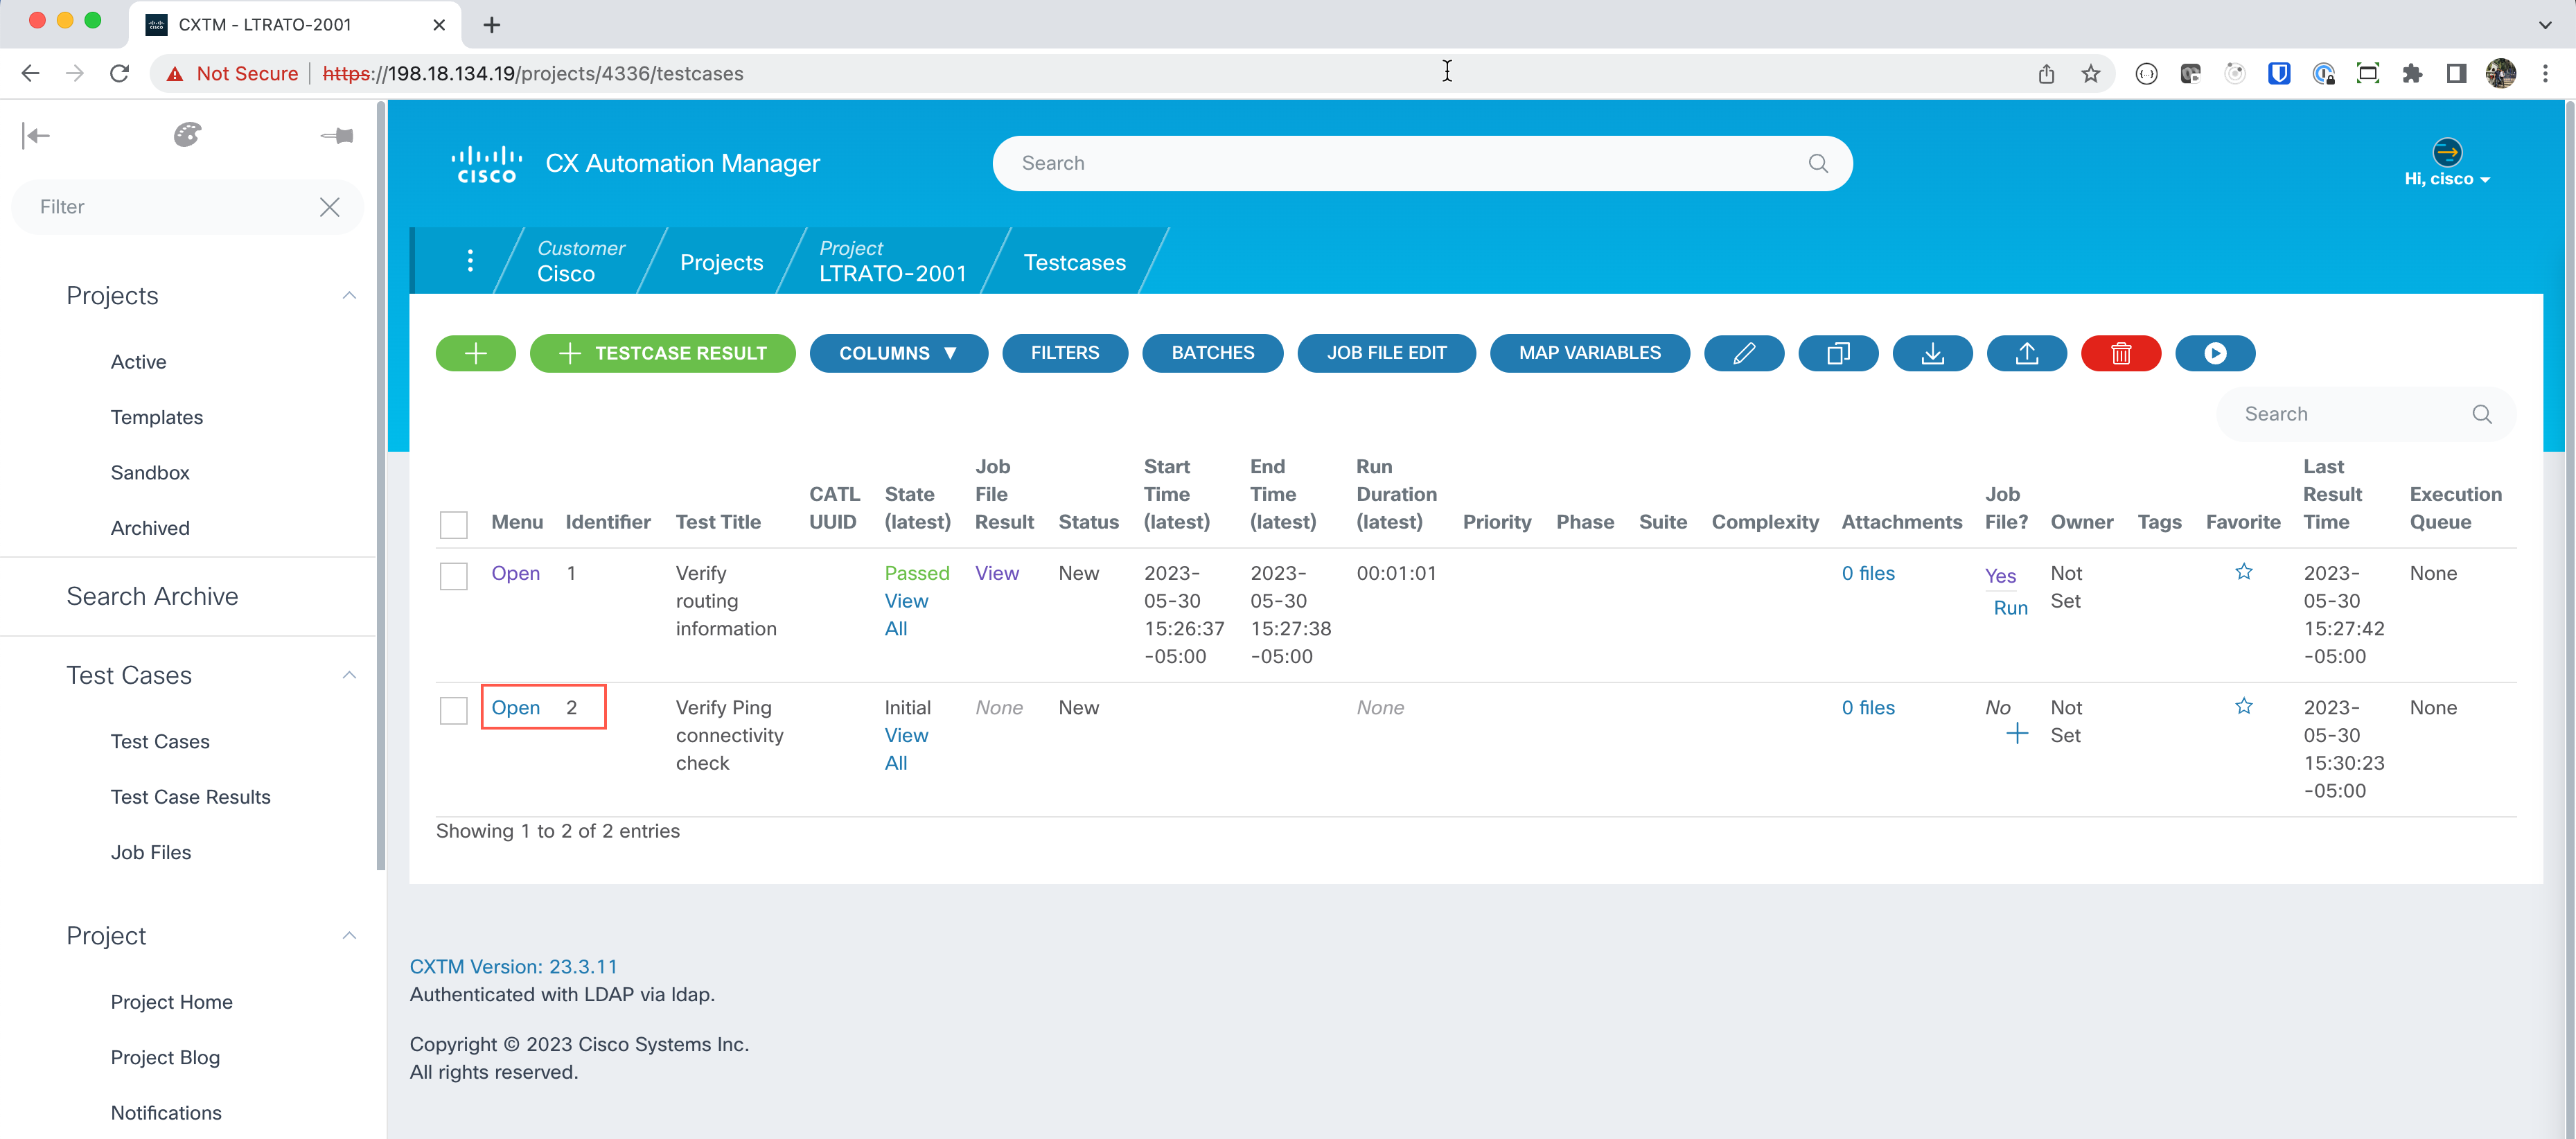Click the TESTCASE RESULT button
The image size is (2576, 1139).
tap(662, 353)
